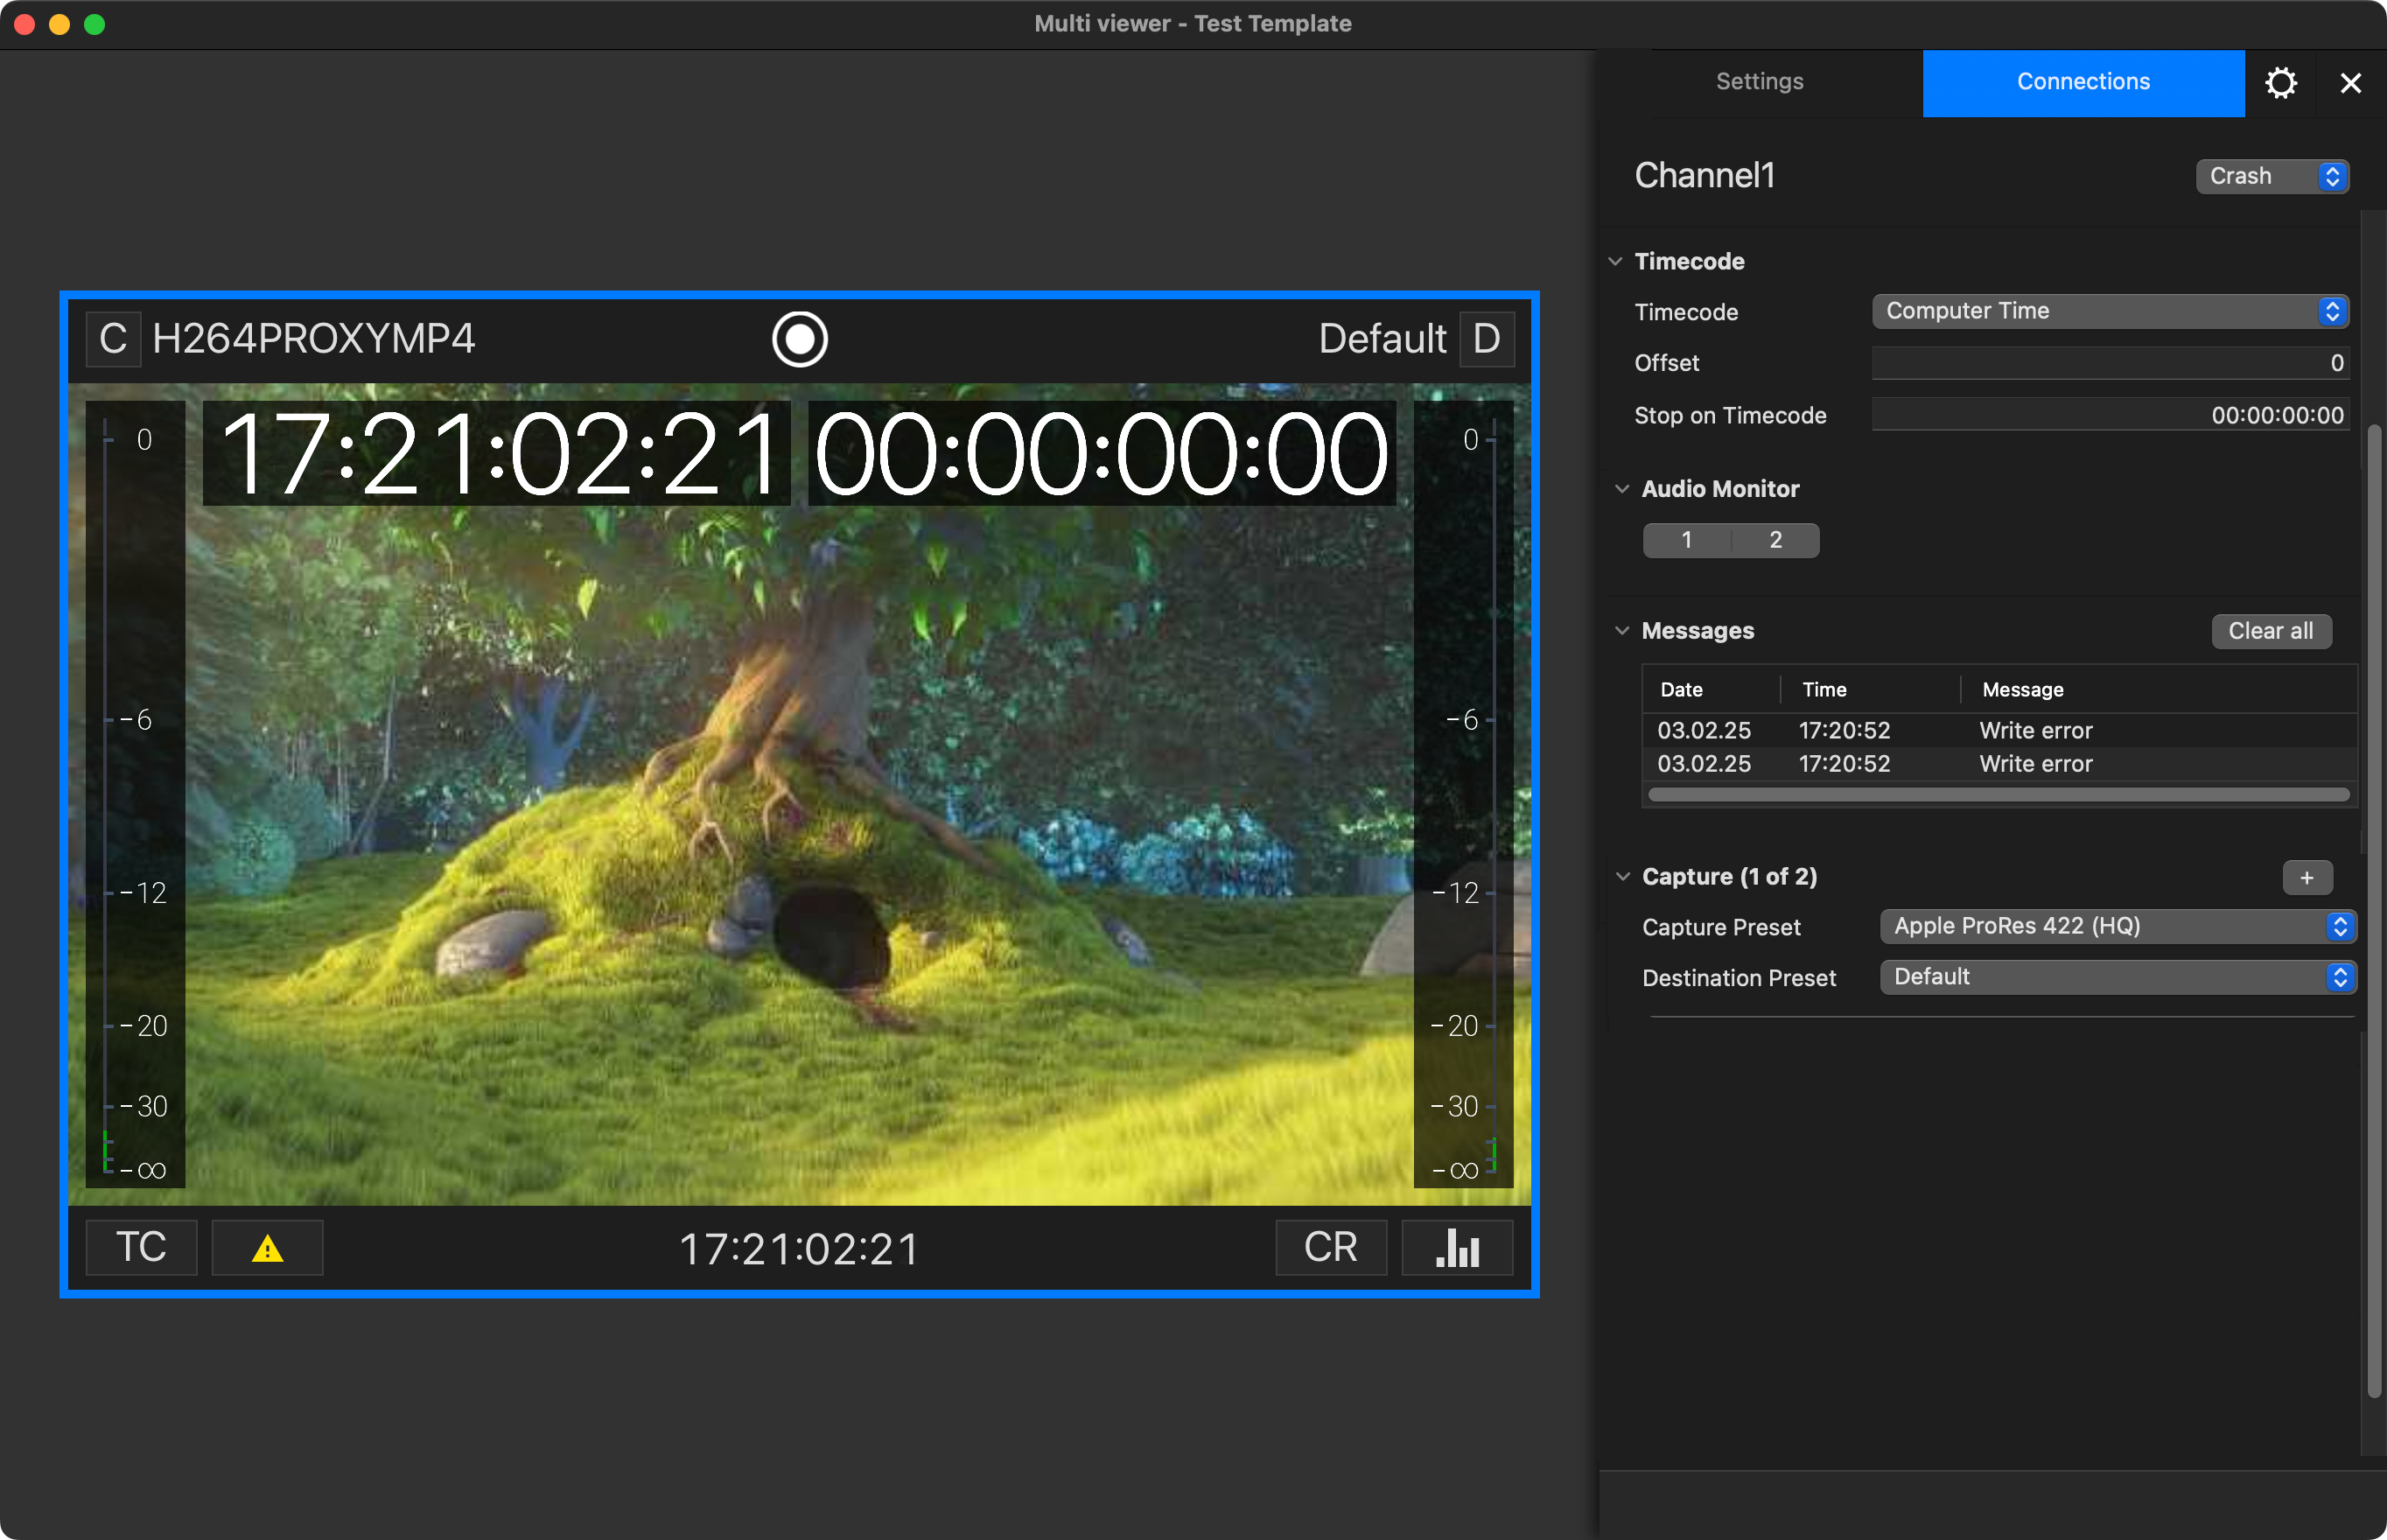The width and height of the screenshot is (2387, 1540).
Task: Click the Date column header
Action: (x=1710, y=690)
